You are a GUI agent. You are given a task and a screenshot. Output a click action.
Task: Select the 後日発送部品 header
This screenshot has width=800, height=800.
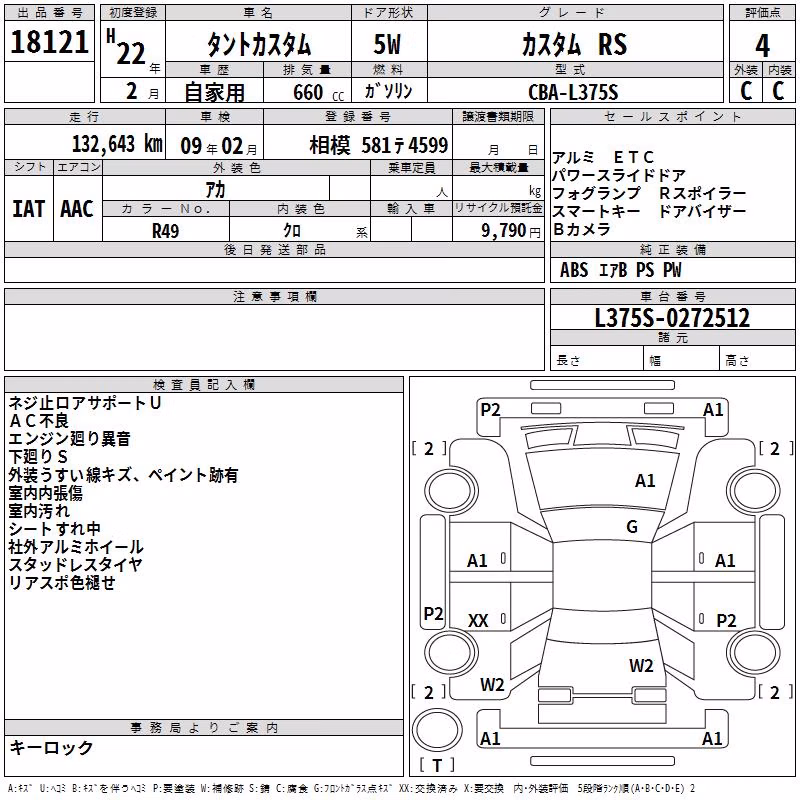coord(274,249)
